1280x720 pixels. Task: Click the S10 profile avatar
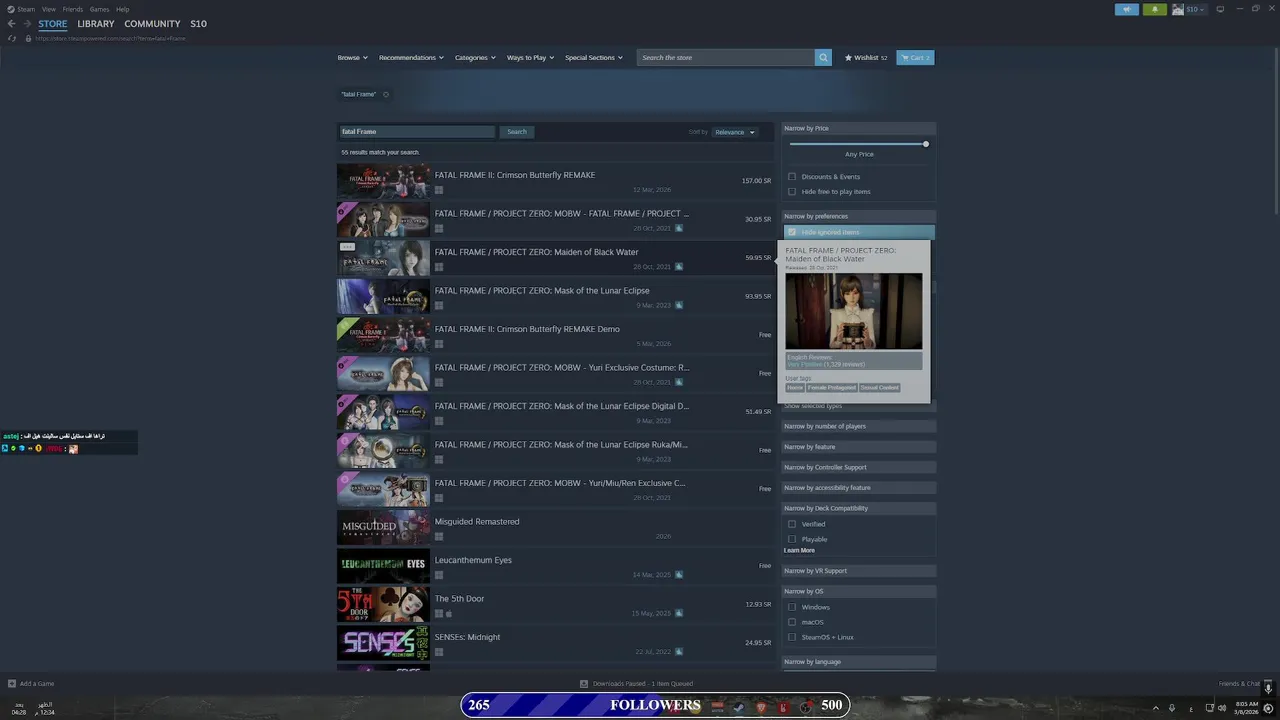[1178, 9]
